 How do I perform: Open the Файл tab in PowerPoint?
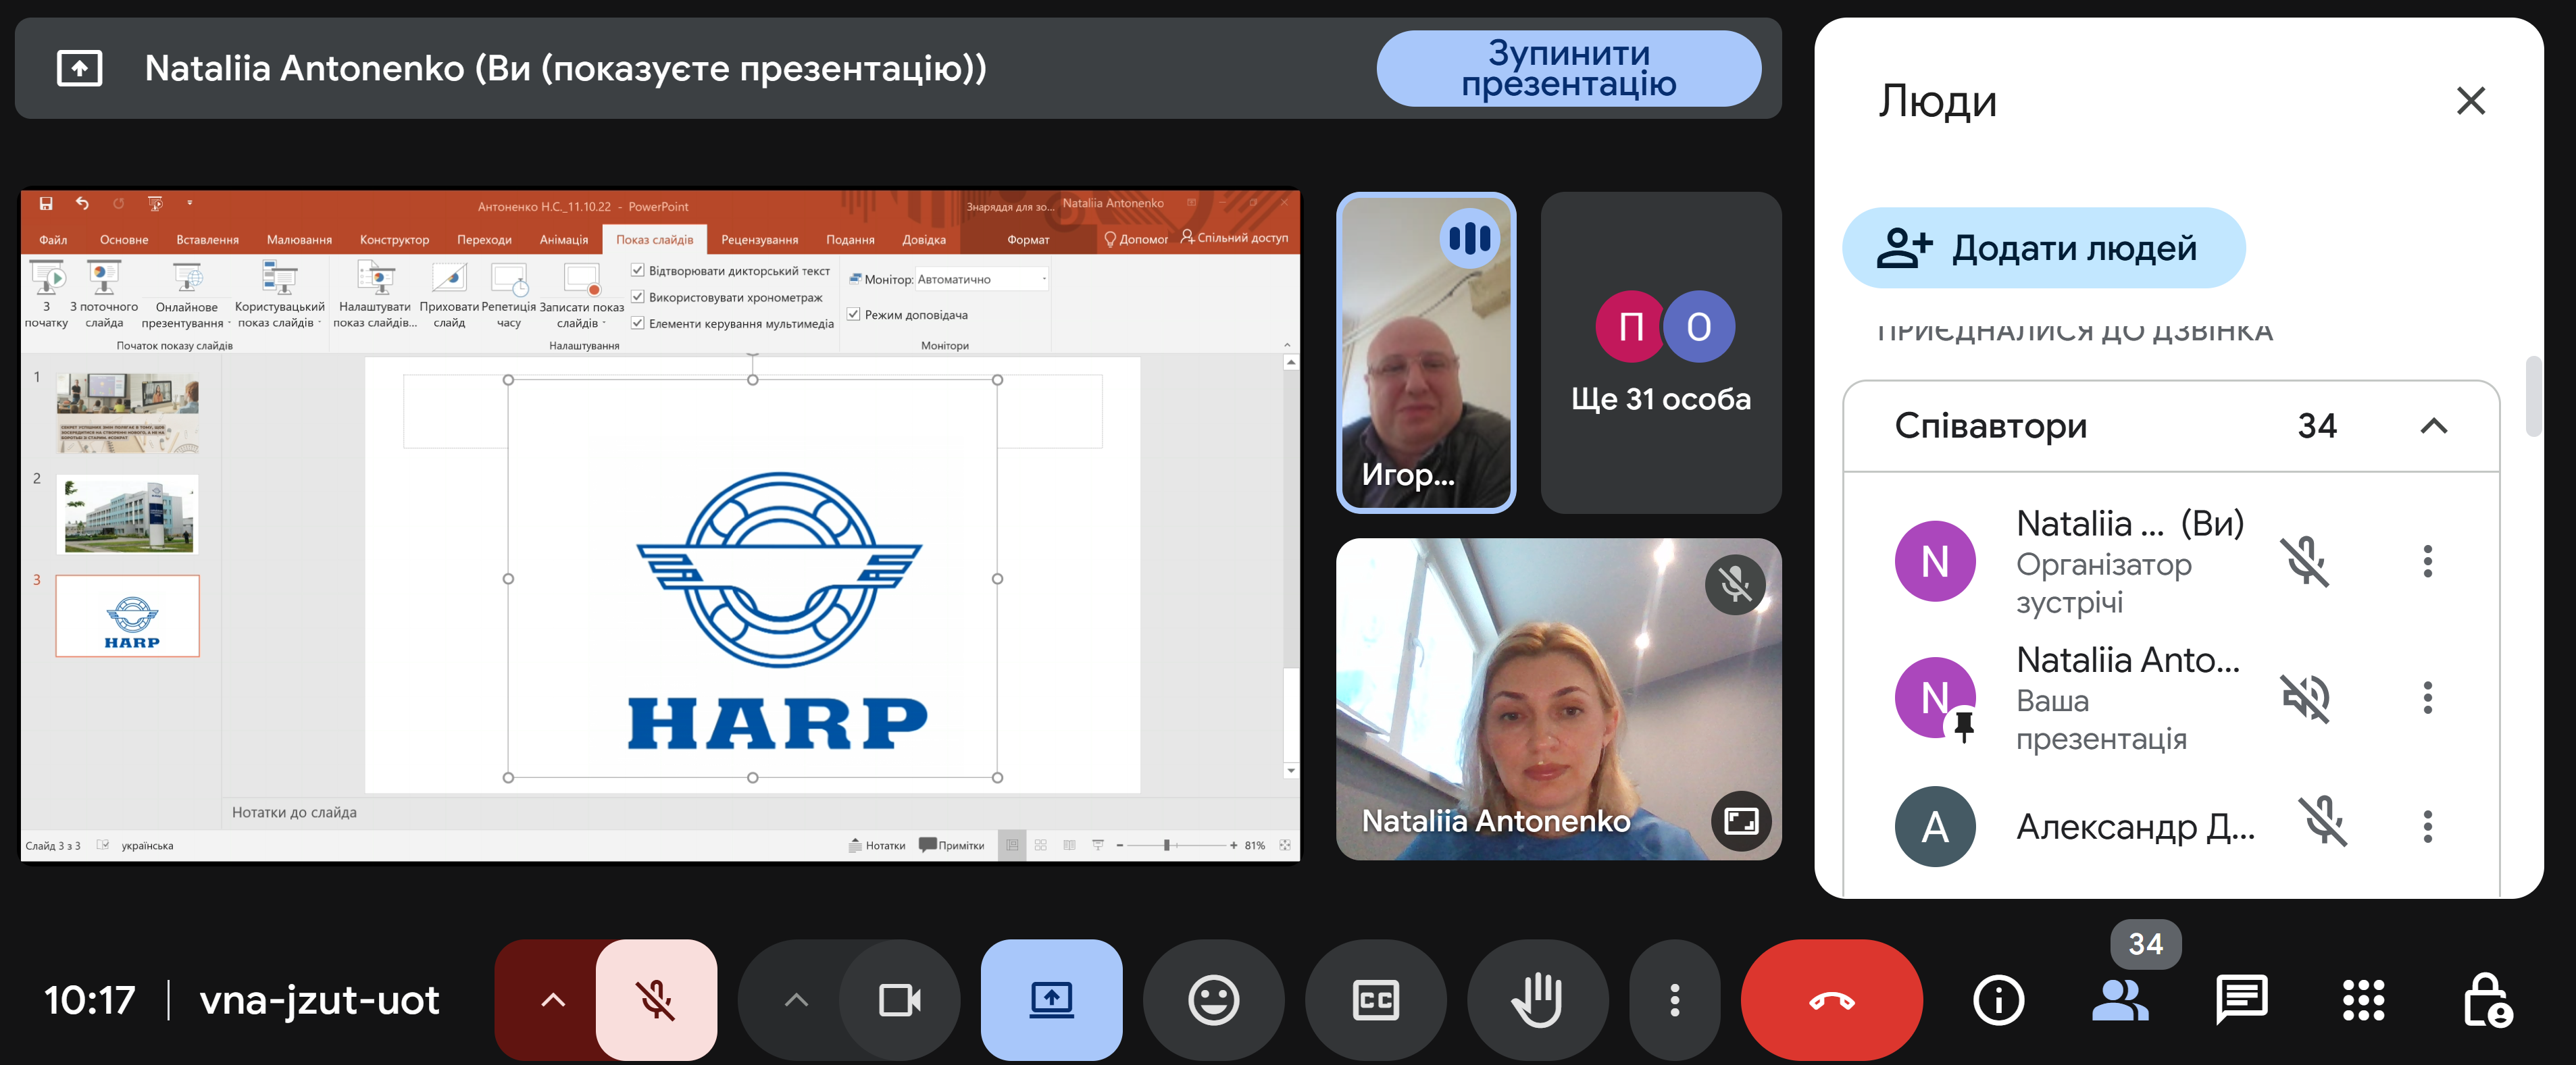(53, 239)
